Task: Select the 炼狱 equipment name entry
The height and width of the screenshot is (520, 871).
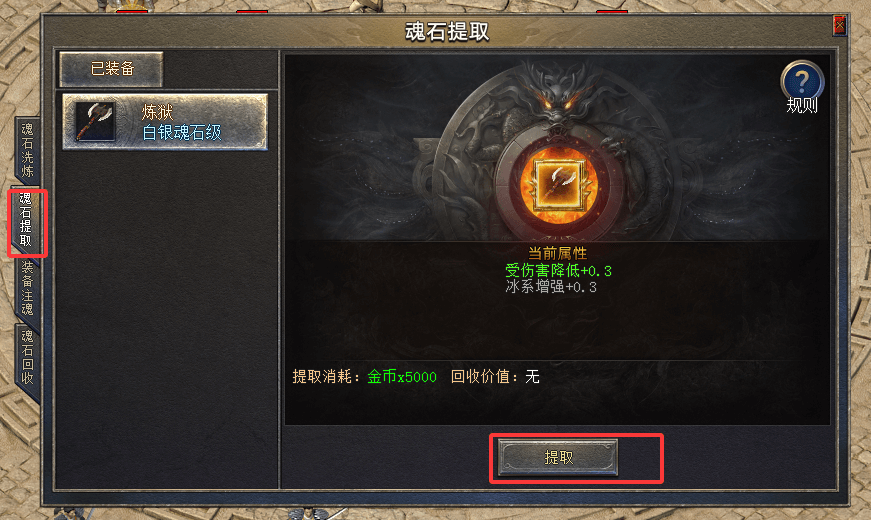Action: click(157, 112)
